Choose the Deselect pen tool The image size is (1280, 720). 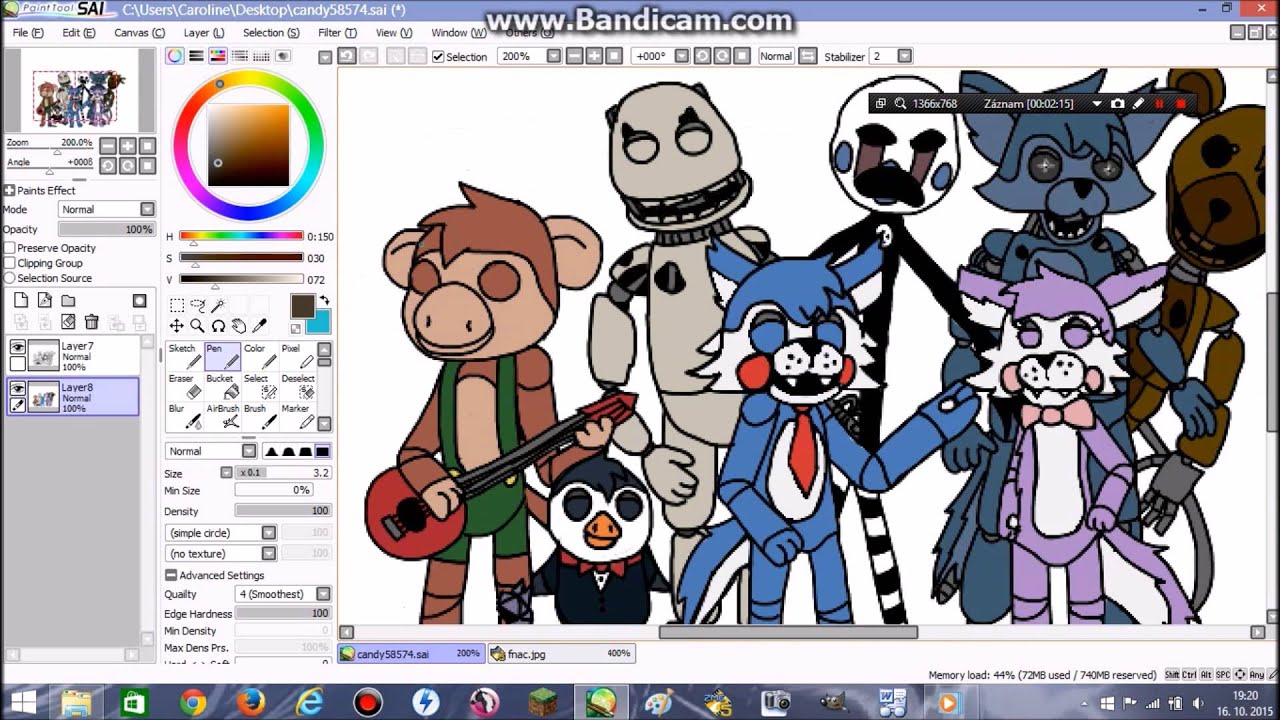pos(297,386)
